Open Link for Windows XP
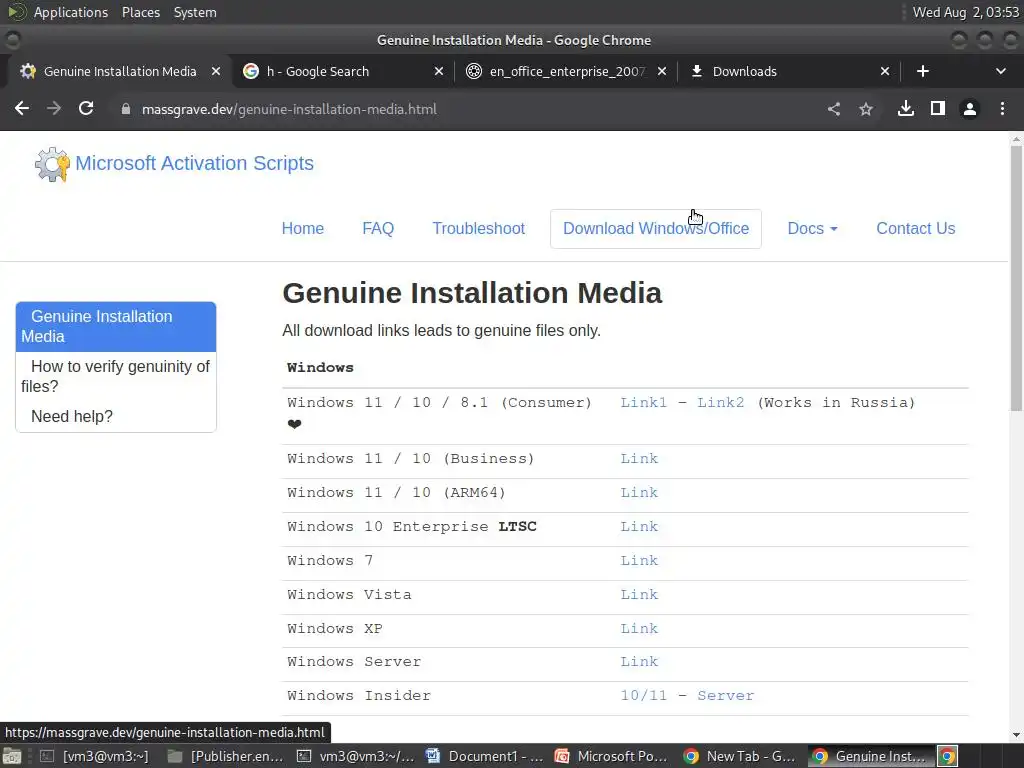This screenshot has height=768, width=1024. (x=639, y=628)
